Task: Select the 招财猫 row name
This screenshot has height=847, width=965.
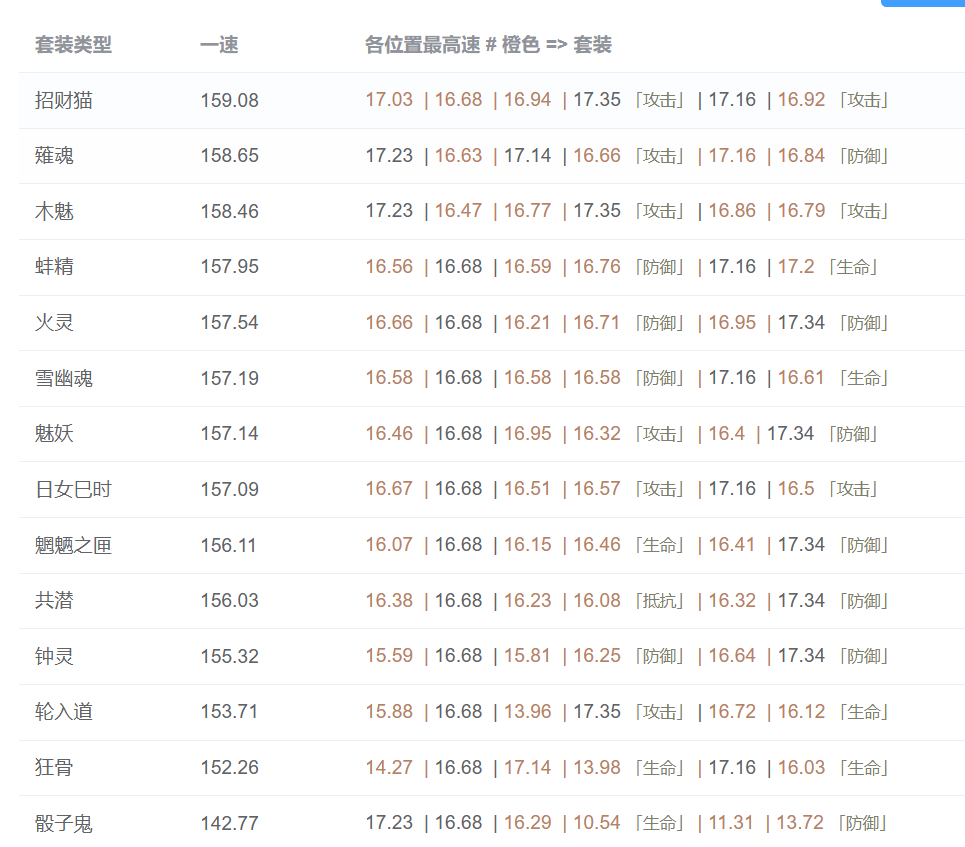Action: tap(63, 100)
